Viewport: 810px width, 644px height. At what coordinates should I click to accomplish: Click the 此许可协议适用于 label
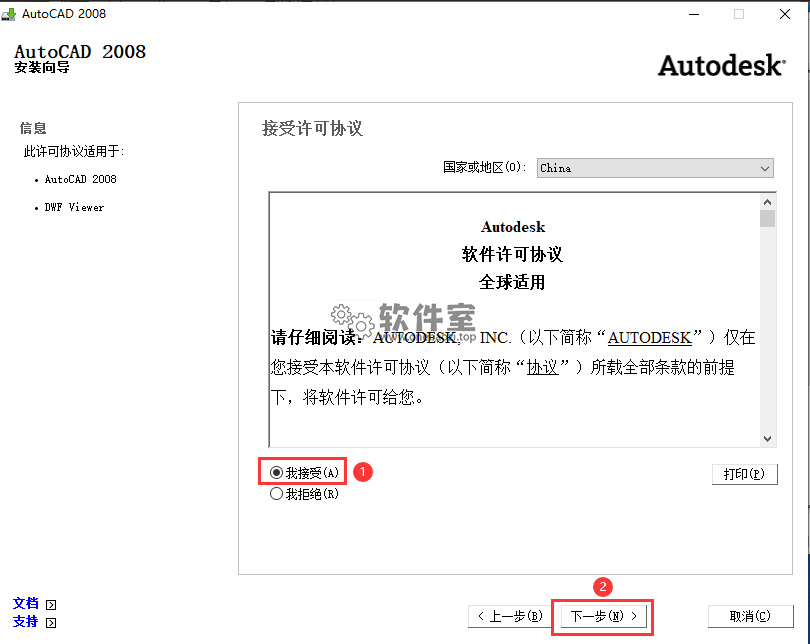pos(74,151)
